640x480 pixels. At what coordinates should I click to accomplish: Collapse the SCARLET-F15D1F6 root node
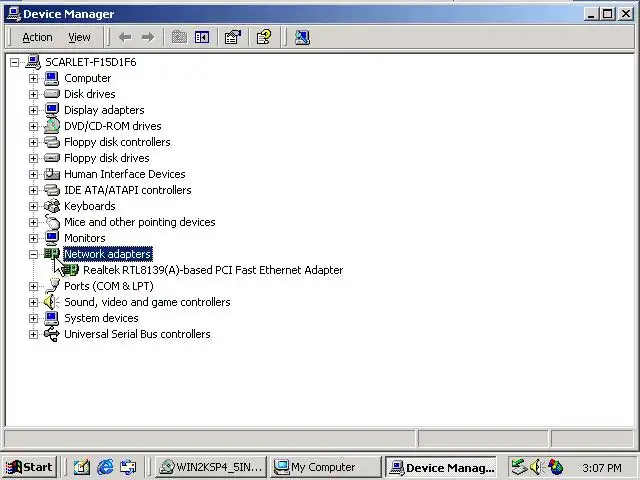coord(14,62)
